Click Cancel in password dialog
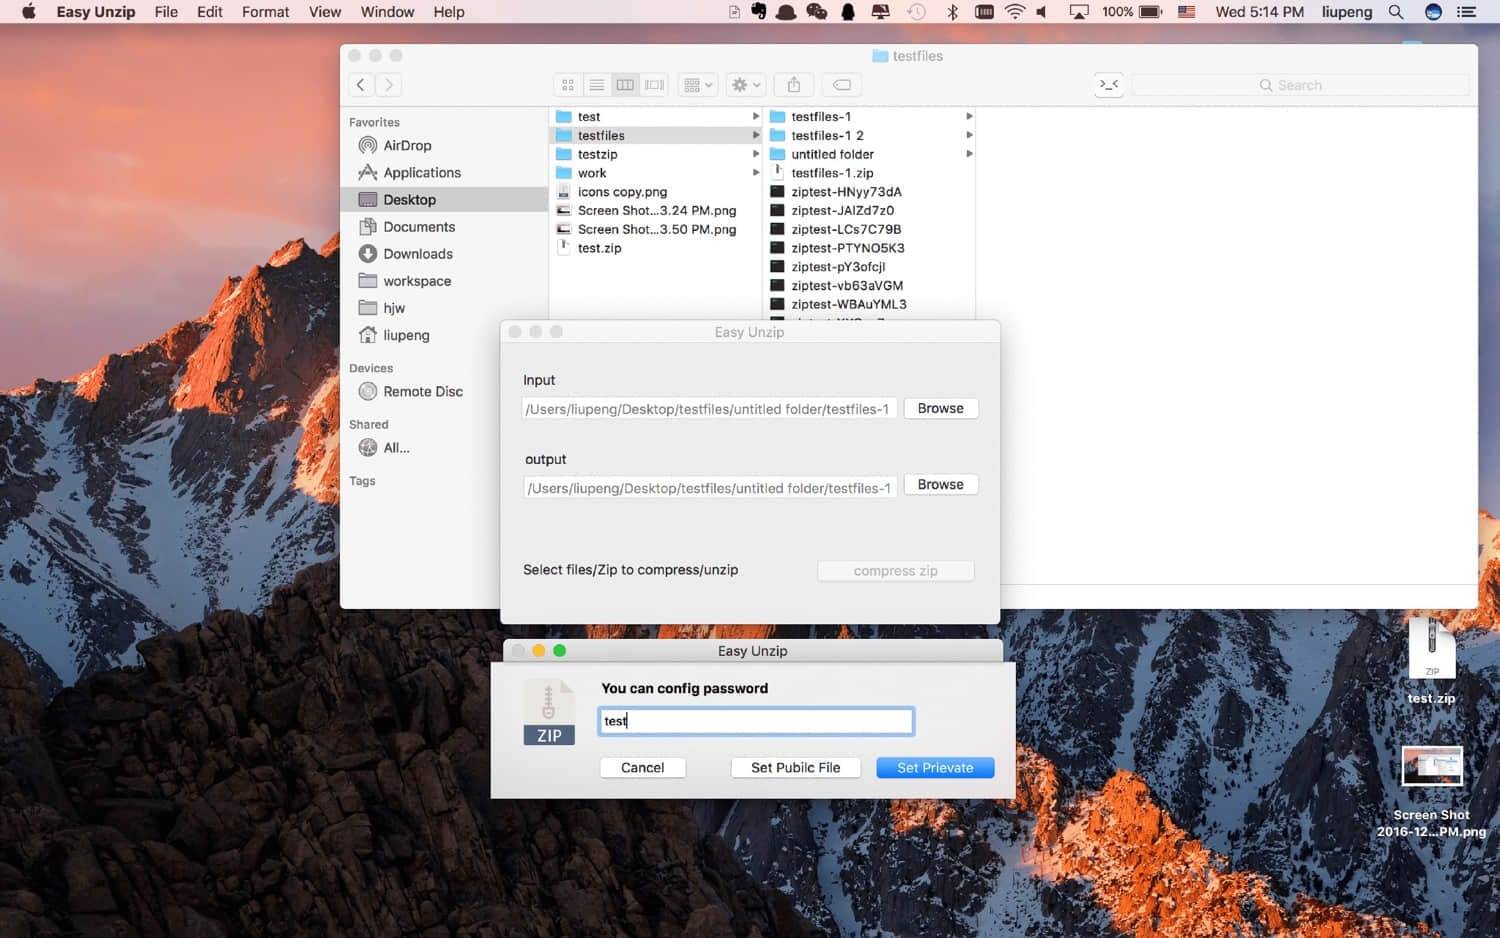The height and width of the screenshot is (938, 1500). click(x=642, y=767)
